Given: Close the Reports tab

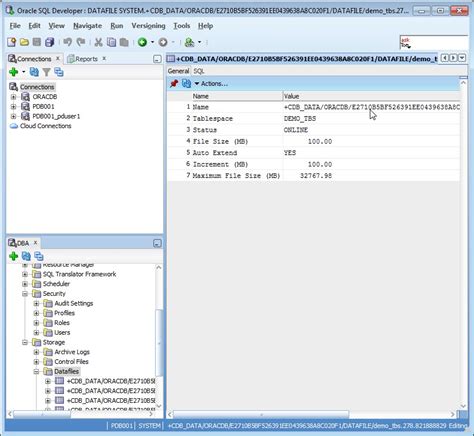Looking at the screenshot, I should (x=104, y=58).
